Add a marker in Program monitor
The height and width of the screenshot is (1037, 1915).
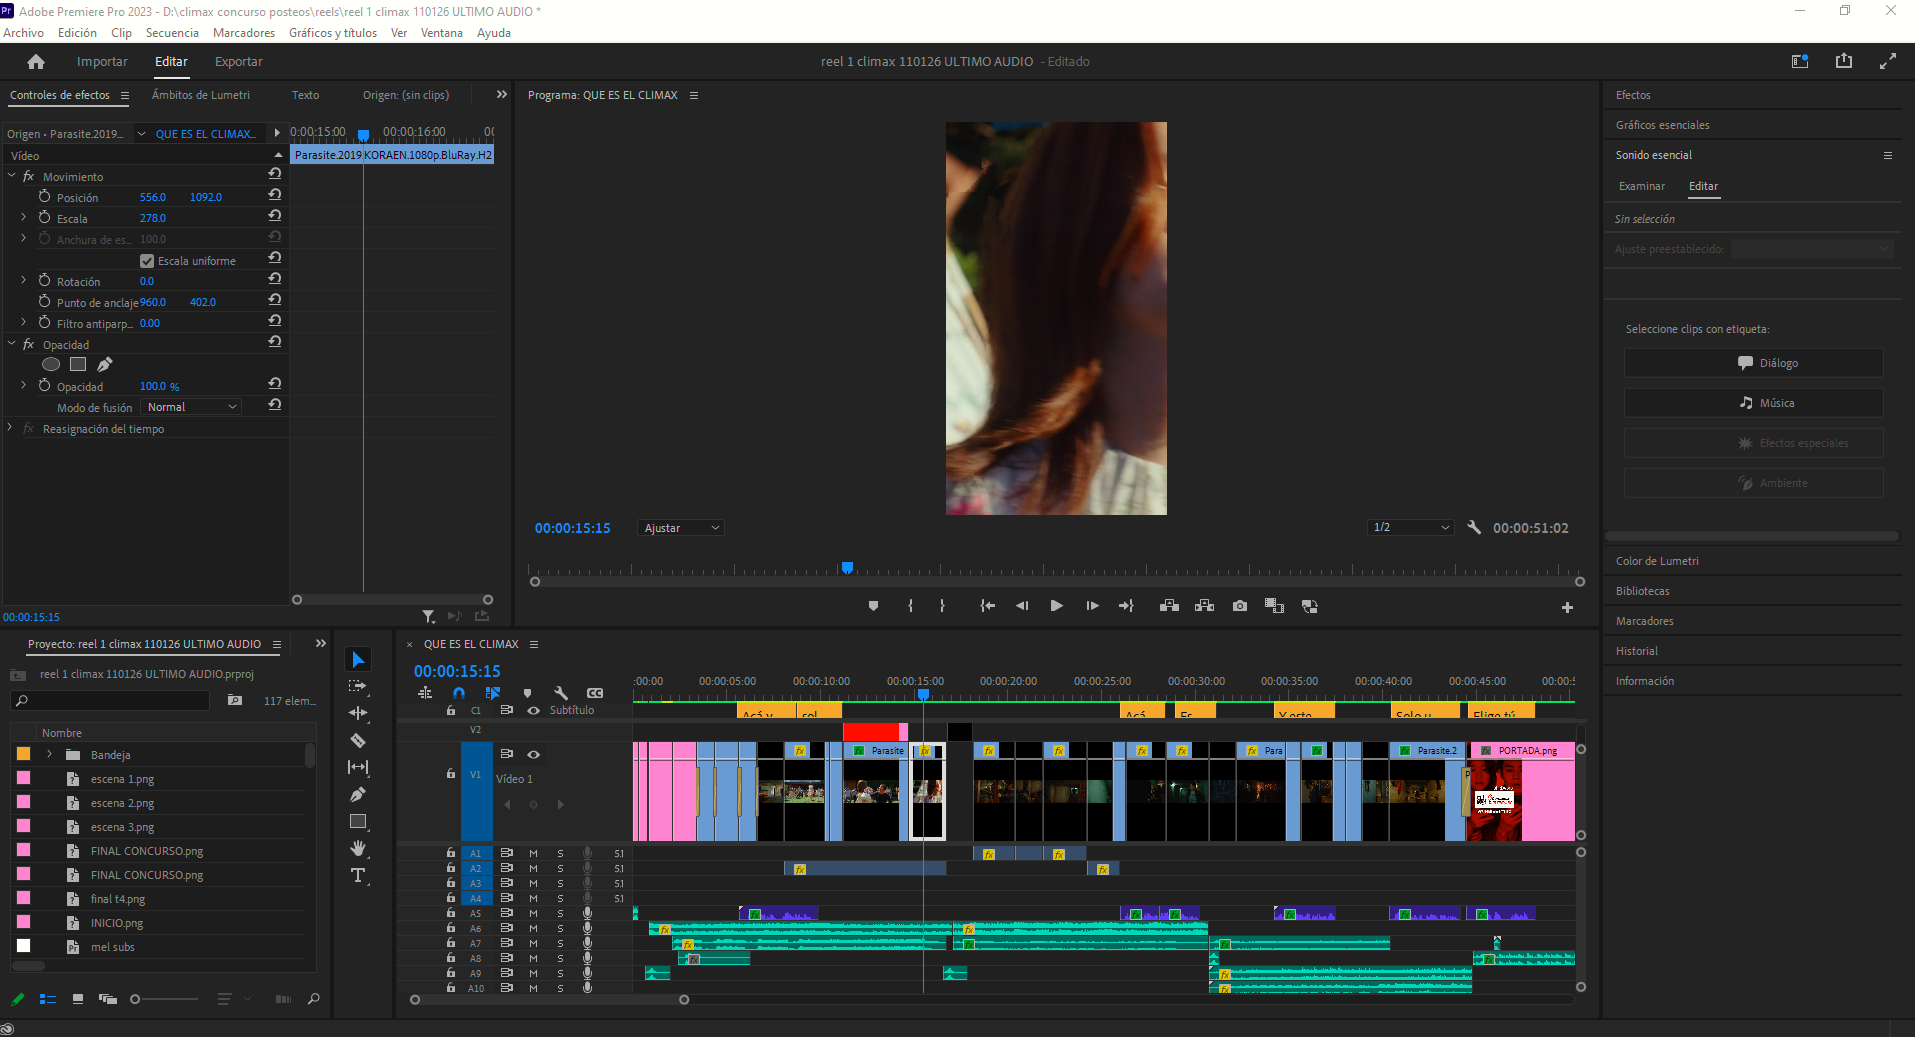[x=873, y=606]
